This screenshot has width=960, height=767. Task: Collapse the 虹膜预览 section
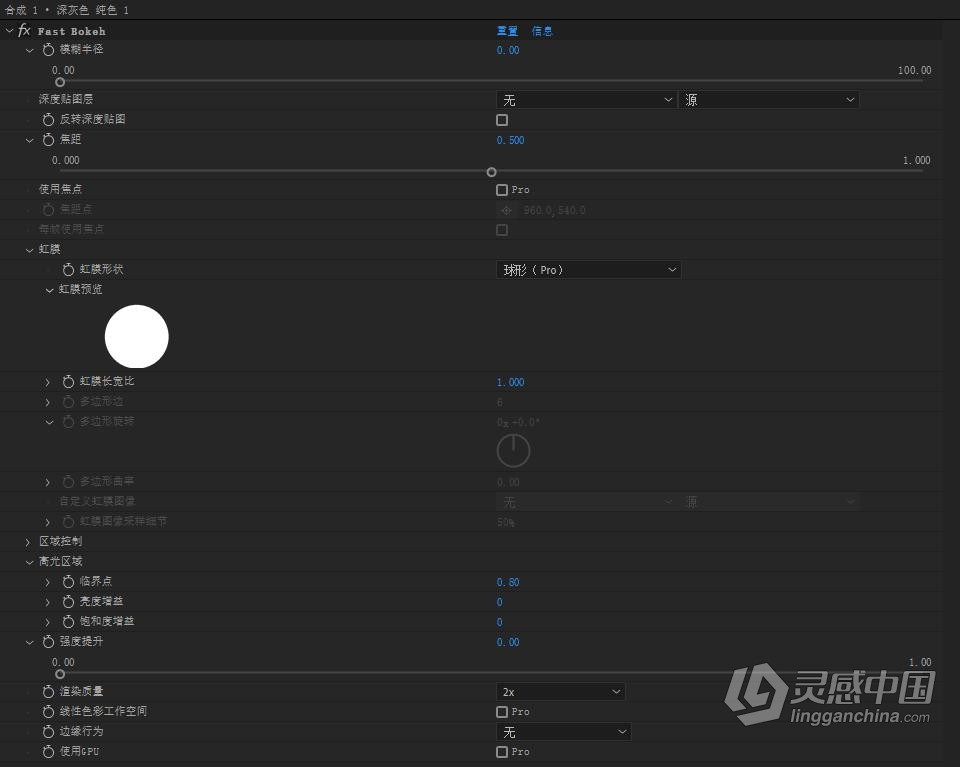[48, 289]
